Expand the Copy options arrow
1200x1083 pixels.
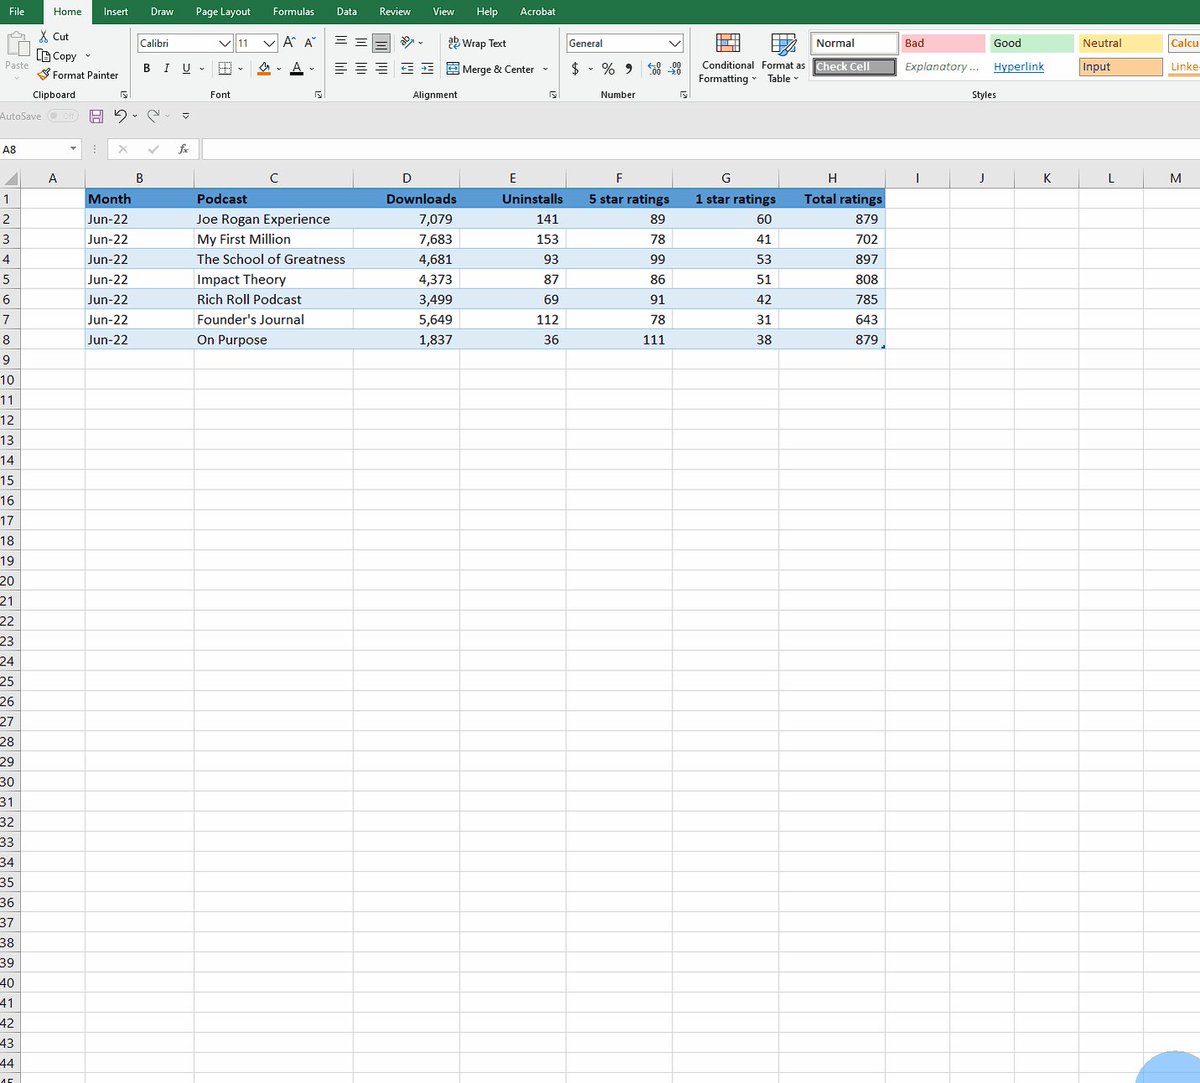88,56
